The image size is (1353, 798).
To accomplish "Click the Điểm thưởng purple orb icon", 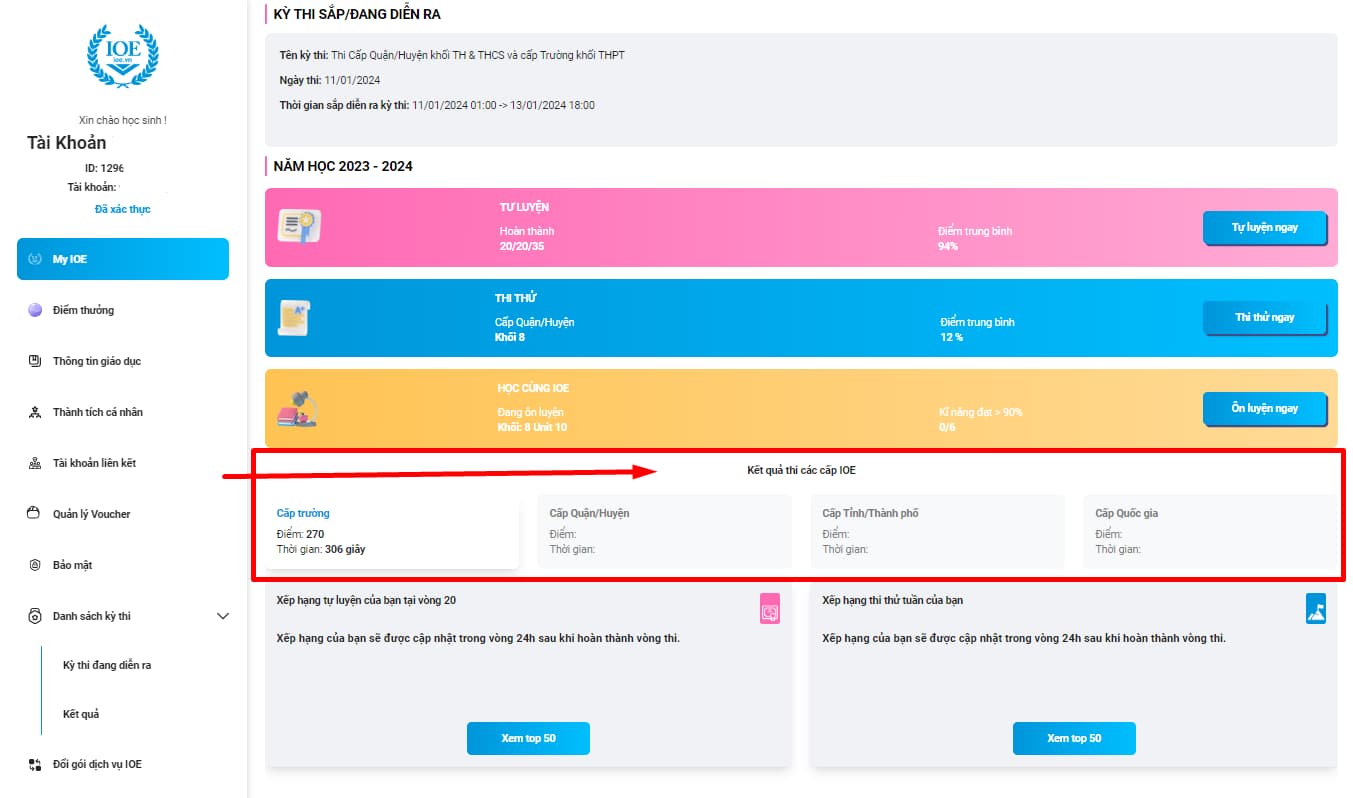I will pos(35,310).
